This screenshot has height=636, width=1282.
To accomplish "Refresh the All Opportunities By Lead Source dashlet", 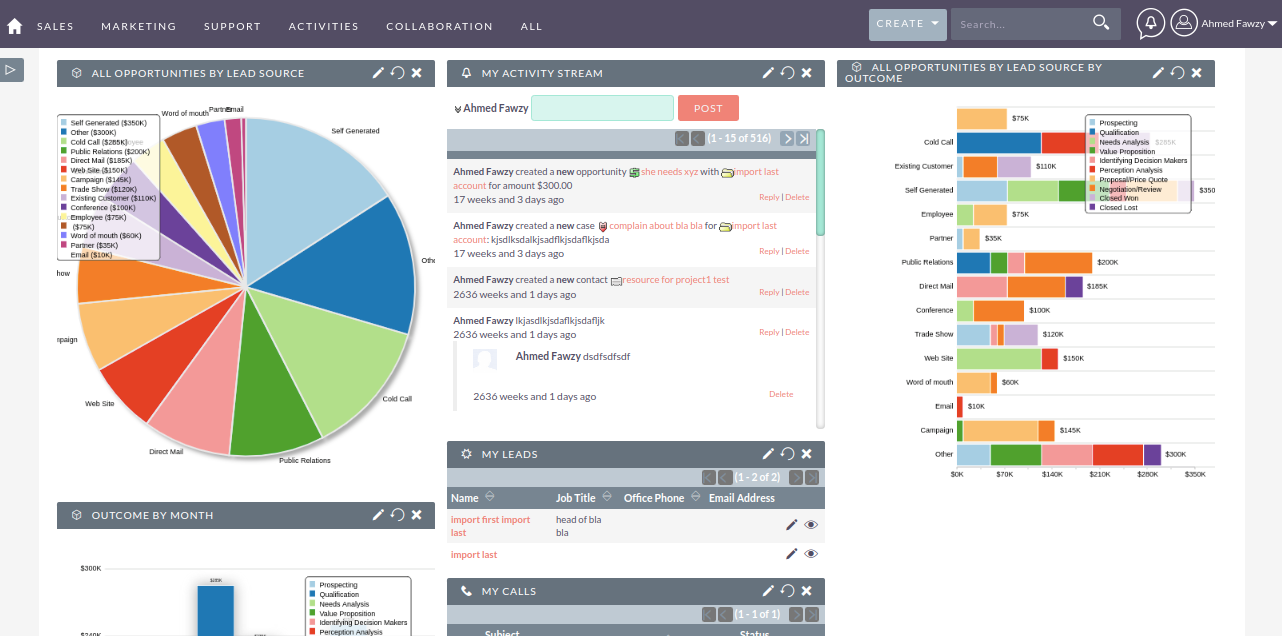I will 397,73.
